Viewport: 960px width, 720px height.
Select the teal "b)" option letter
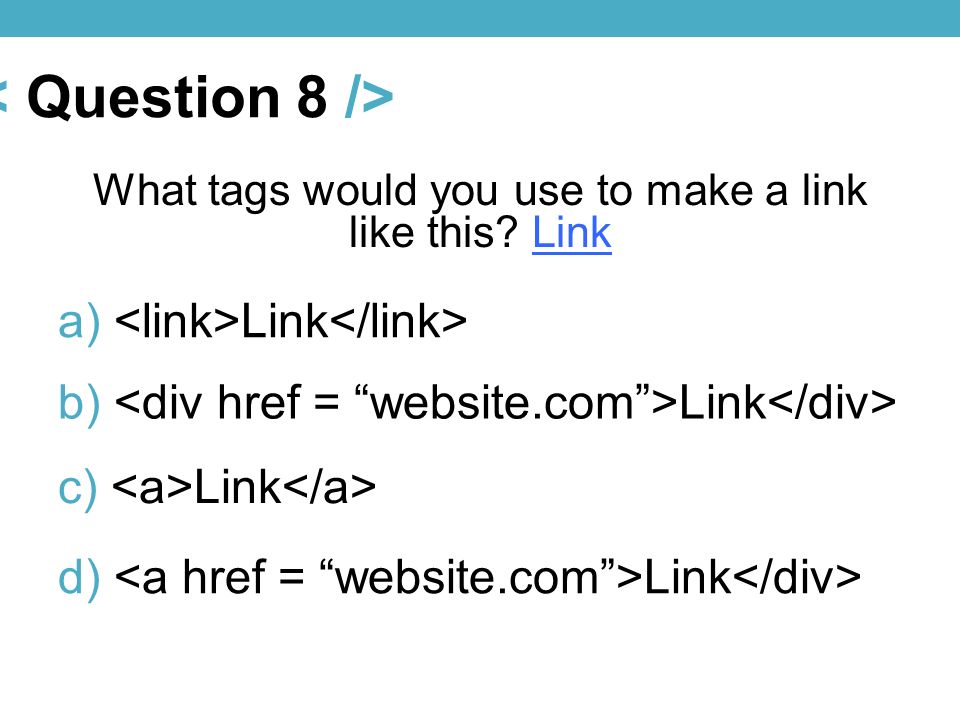[78, 403]
